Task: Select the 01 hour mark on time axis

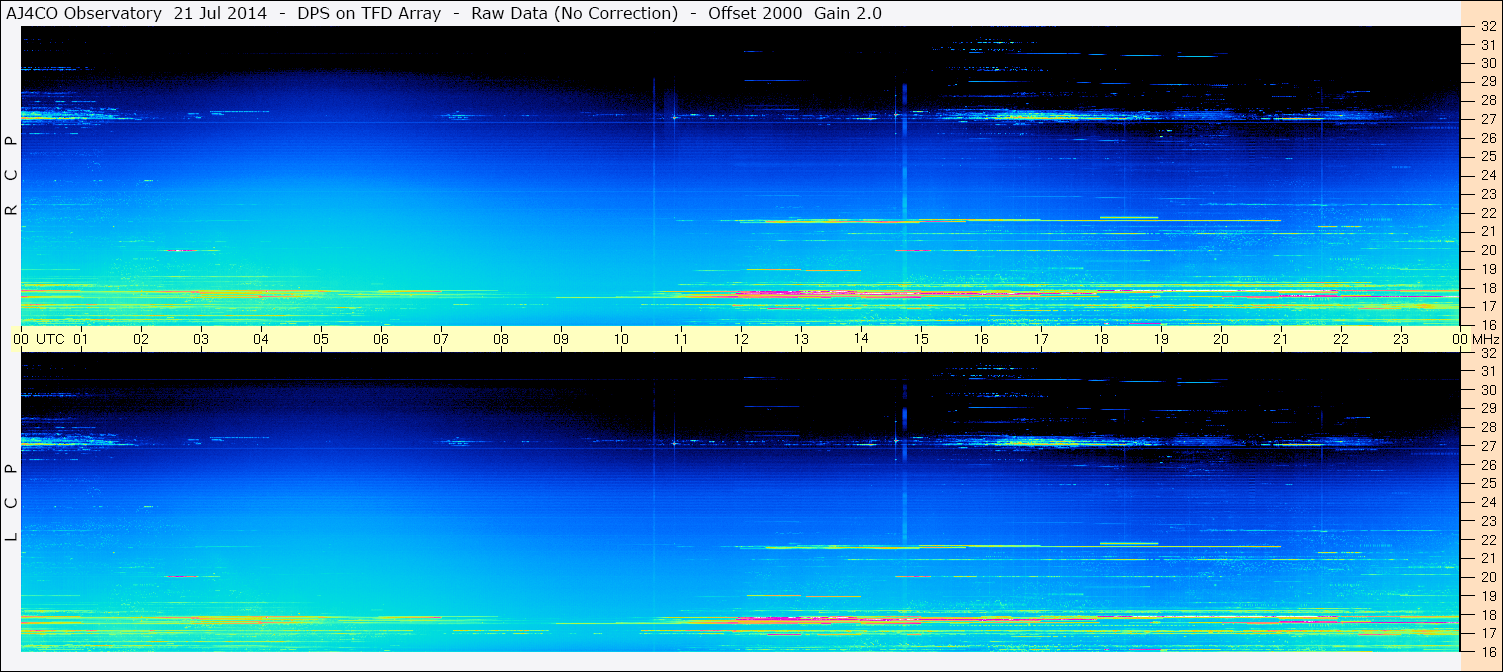Action: coord(81,339)
